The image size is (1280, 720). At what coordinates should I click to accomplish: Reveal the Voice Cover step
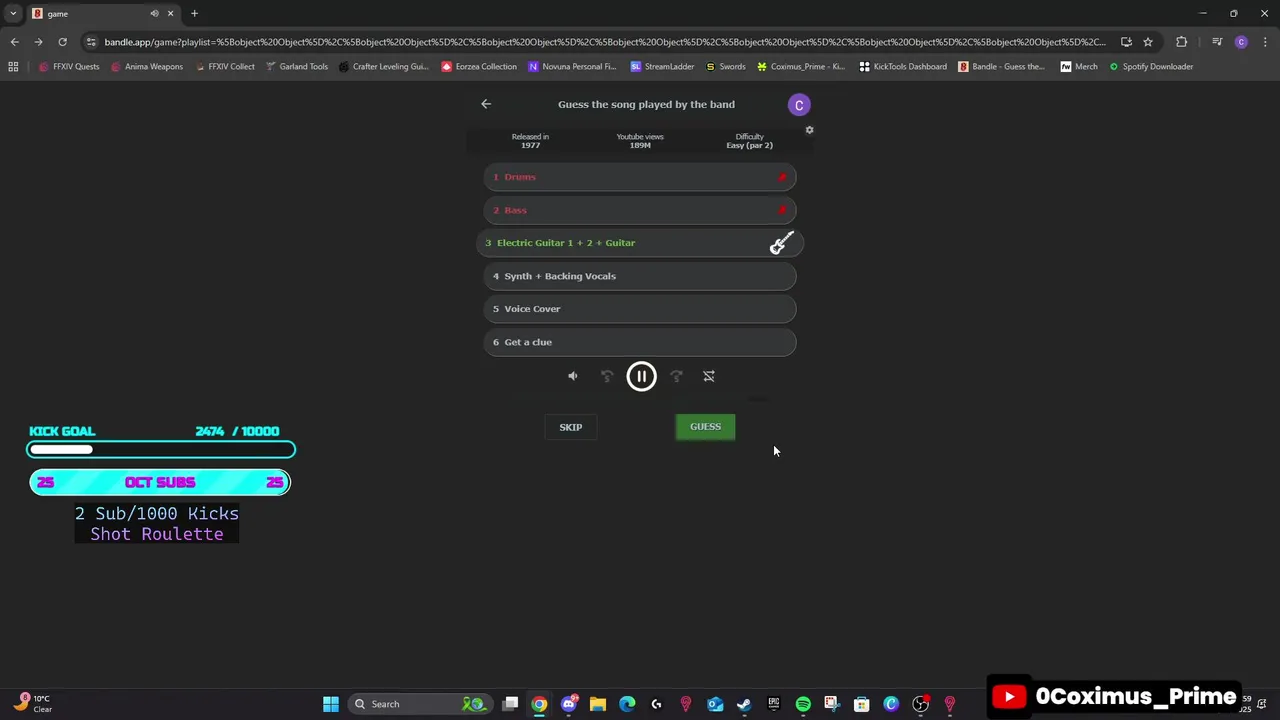click(640, 309)
